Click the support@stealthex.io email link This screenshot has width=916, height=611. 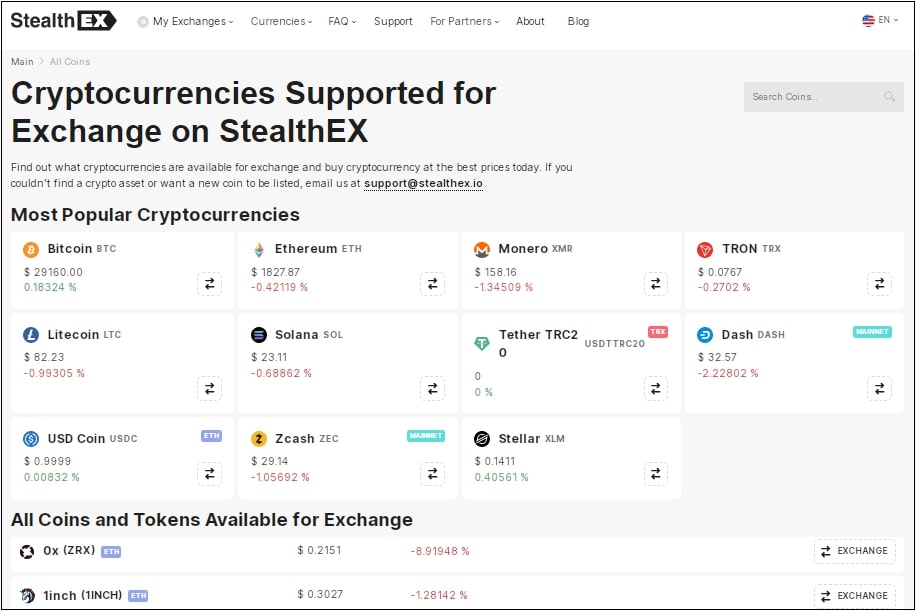[424, 183]
